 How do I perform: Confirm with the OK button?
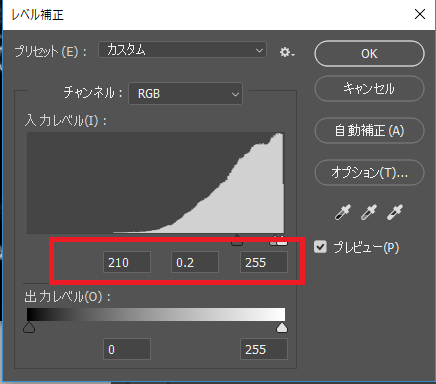coord(369,54)
